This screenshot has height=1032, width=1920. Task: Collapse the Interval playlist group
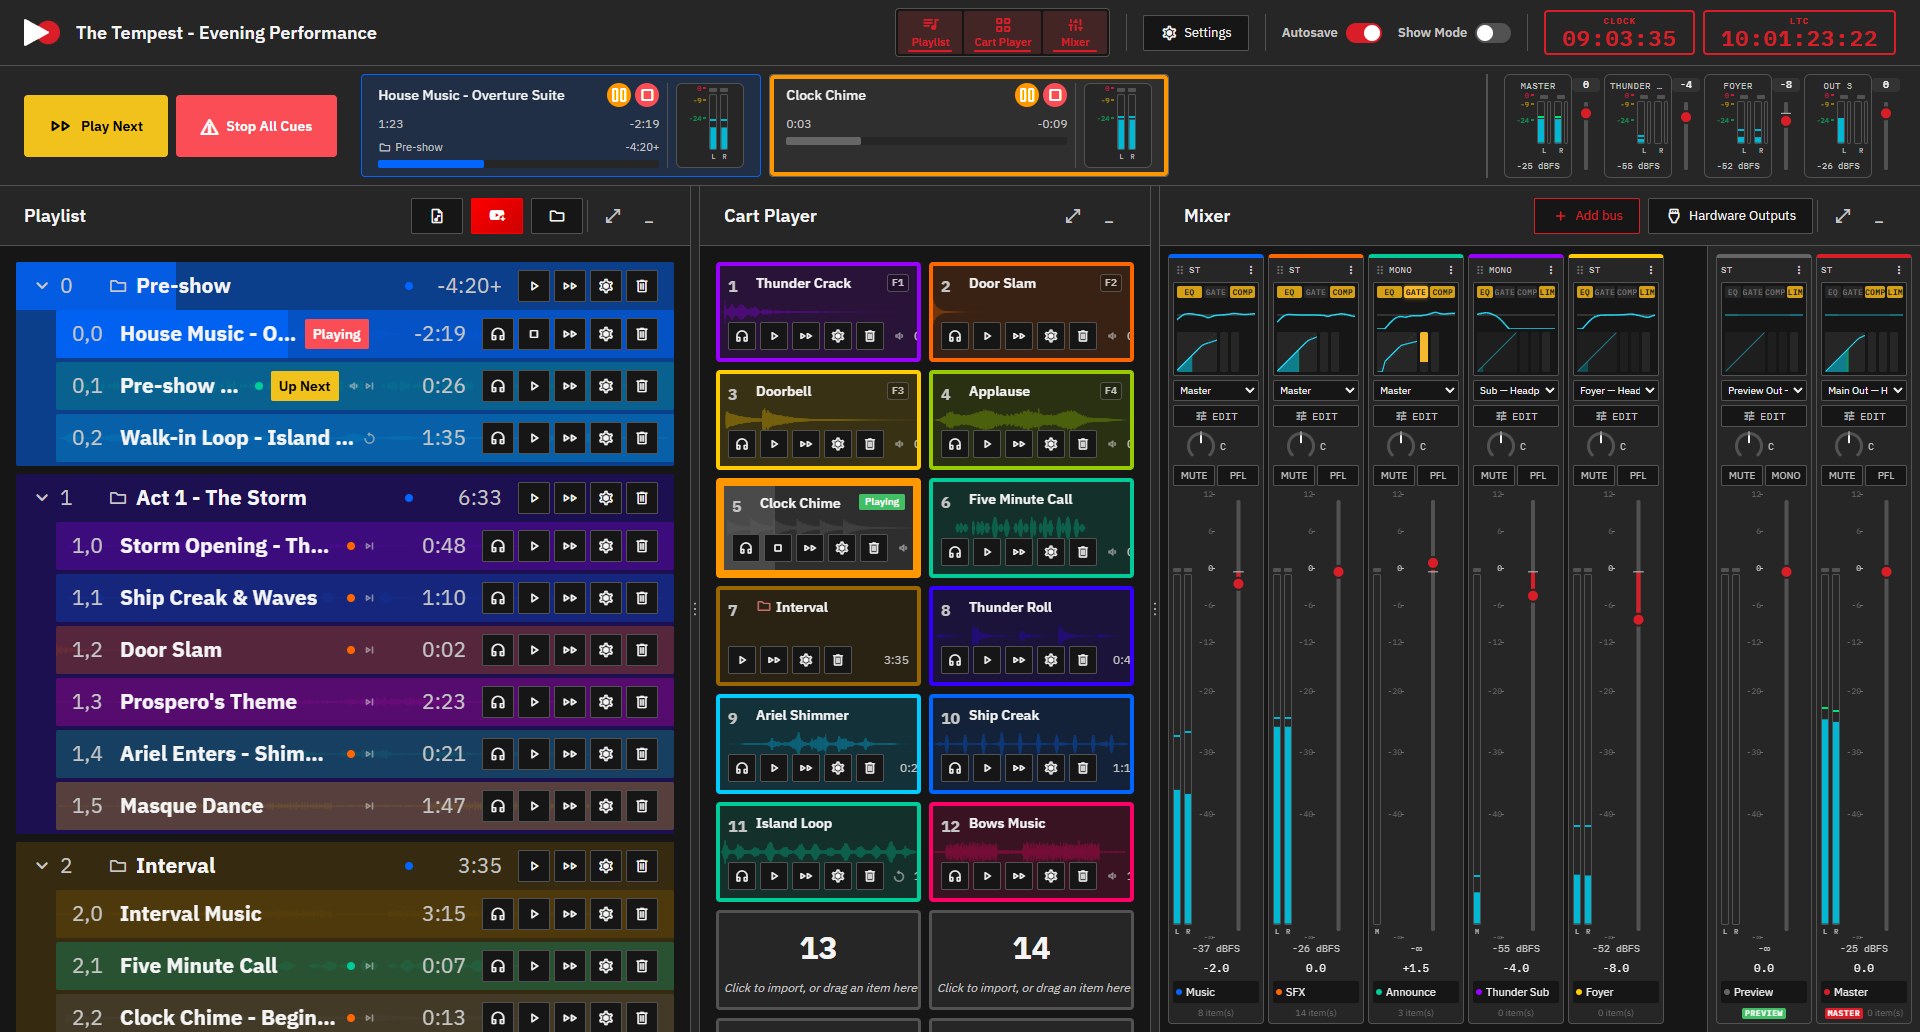point(42,866)
